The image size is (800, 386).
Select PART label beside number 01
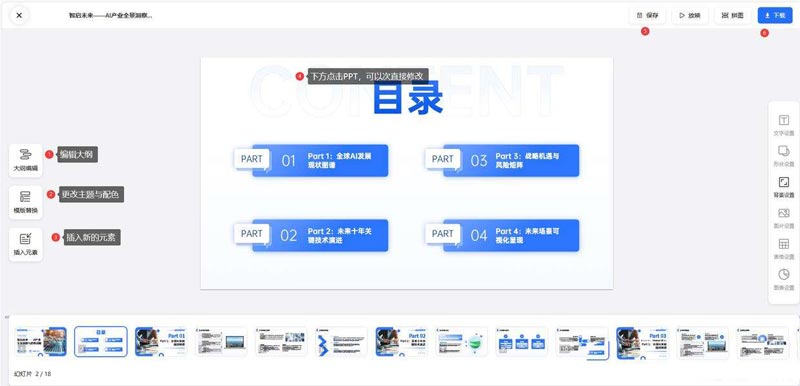coord(252,159)
